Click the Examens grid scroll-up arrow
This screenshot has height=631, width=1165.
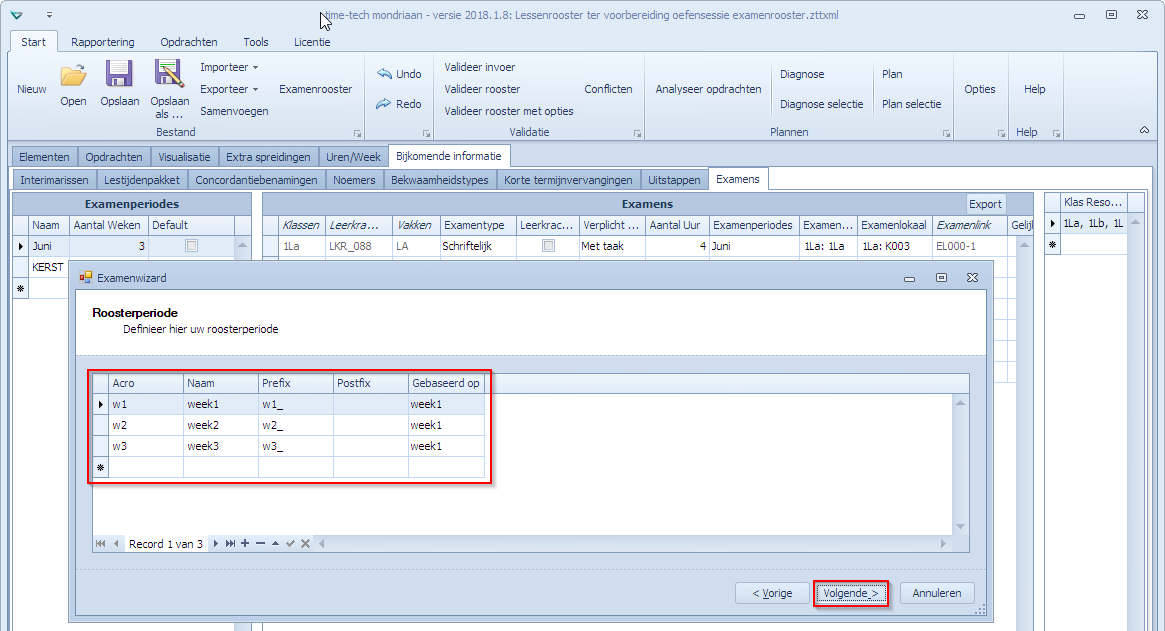1024,245
